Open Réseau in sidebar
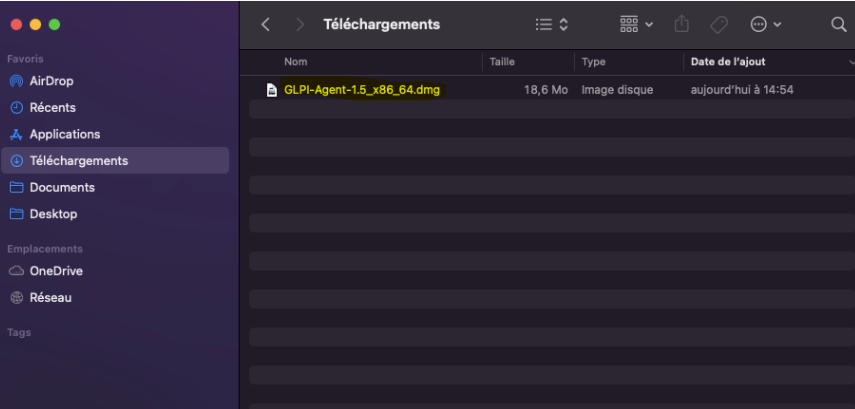Screen dimensions: 855x409 click(115, 298)
